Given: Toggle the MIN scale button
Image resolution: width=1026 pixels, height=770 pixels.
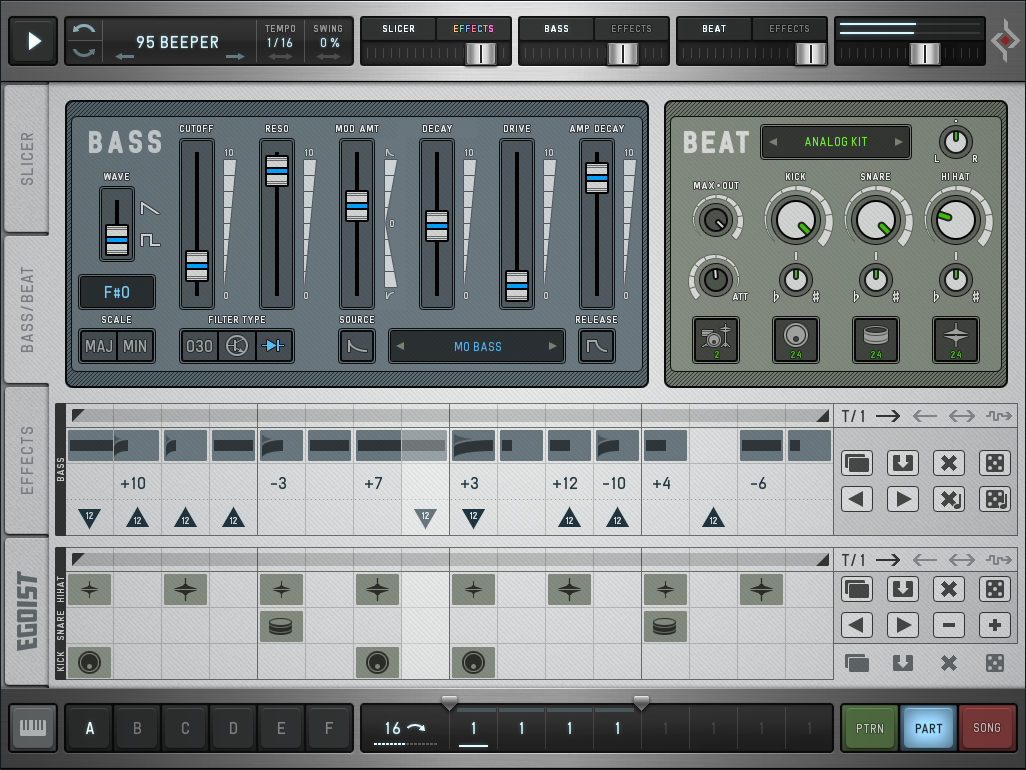Looking at the screenshot, I should pos(135,347).
